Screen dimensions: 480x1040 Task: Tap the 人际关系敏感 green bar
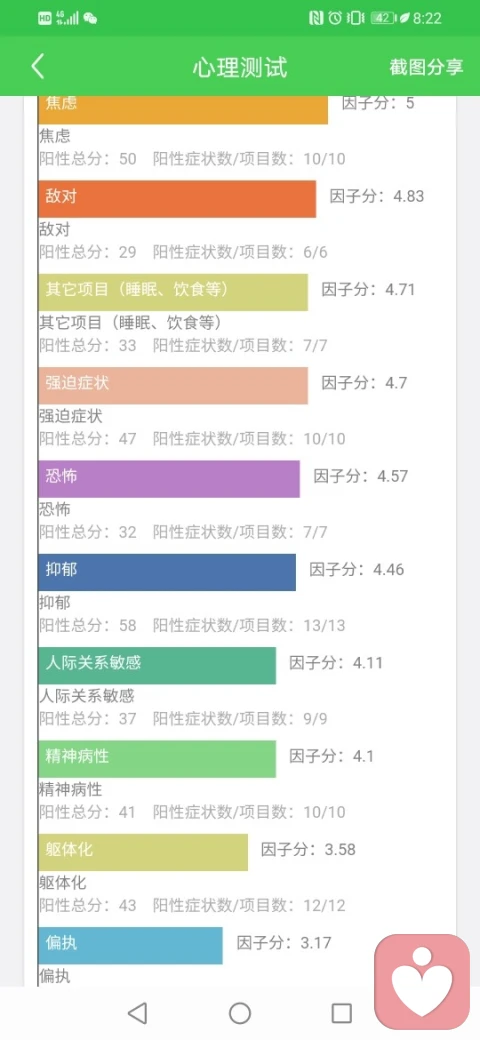tap(157, 665)
